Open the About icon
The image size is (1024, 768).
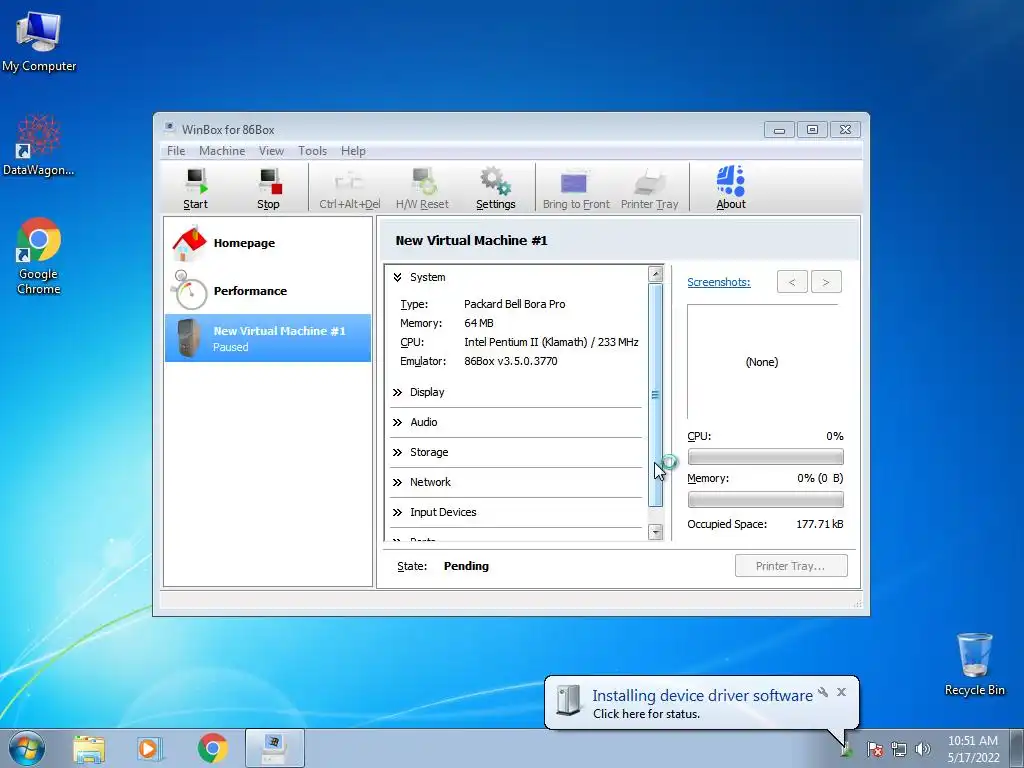[730, 188]
